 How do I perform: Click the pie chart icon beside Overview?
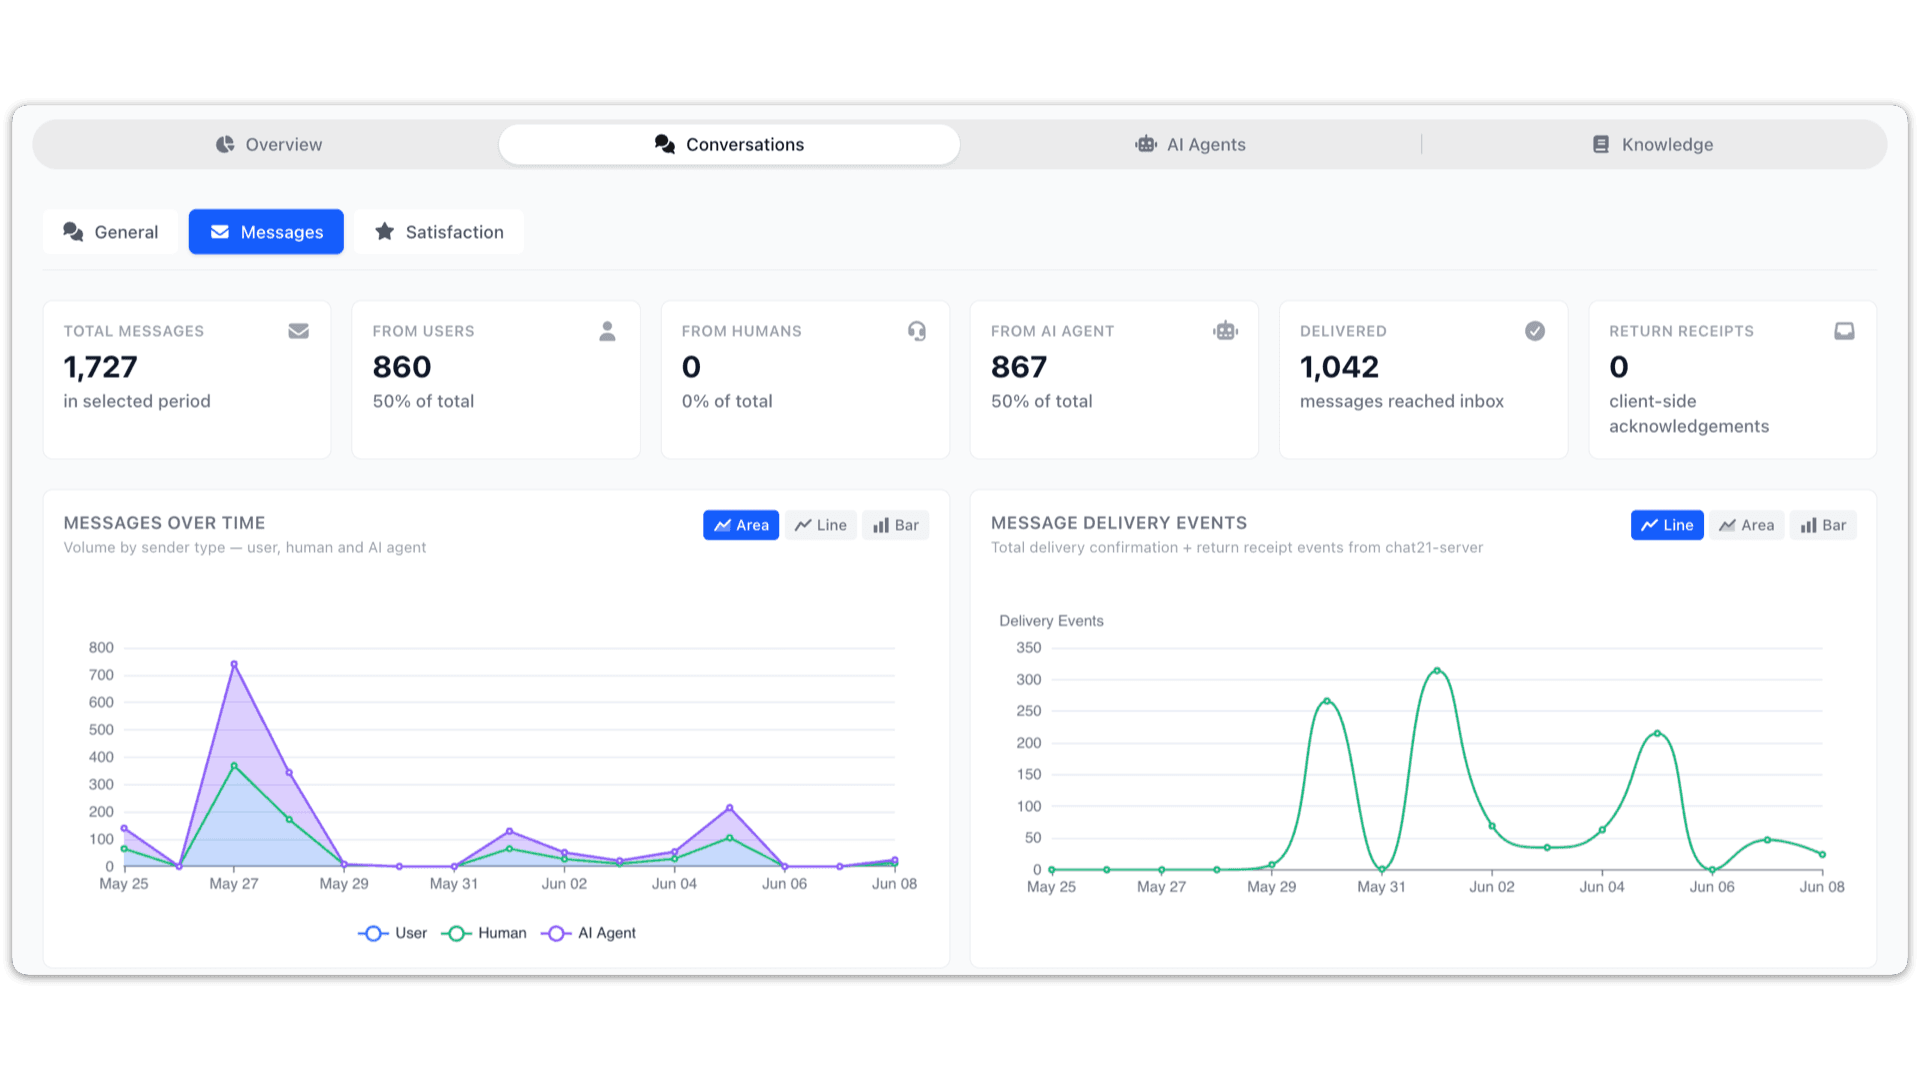point(225,144)
